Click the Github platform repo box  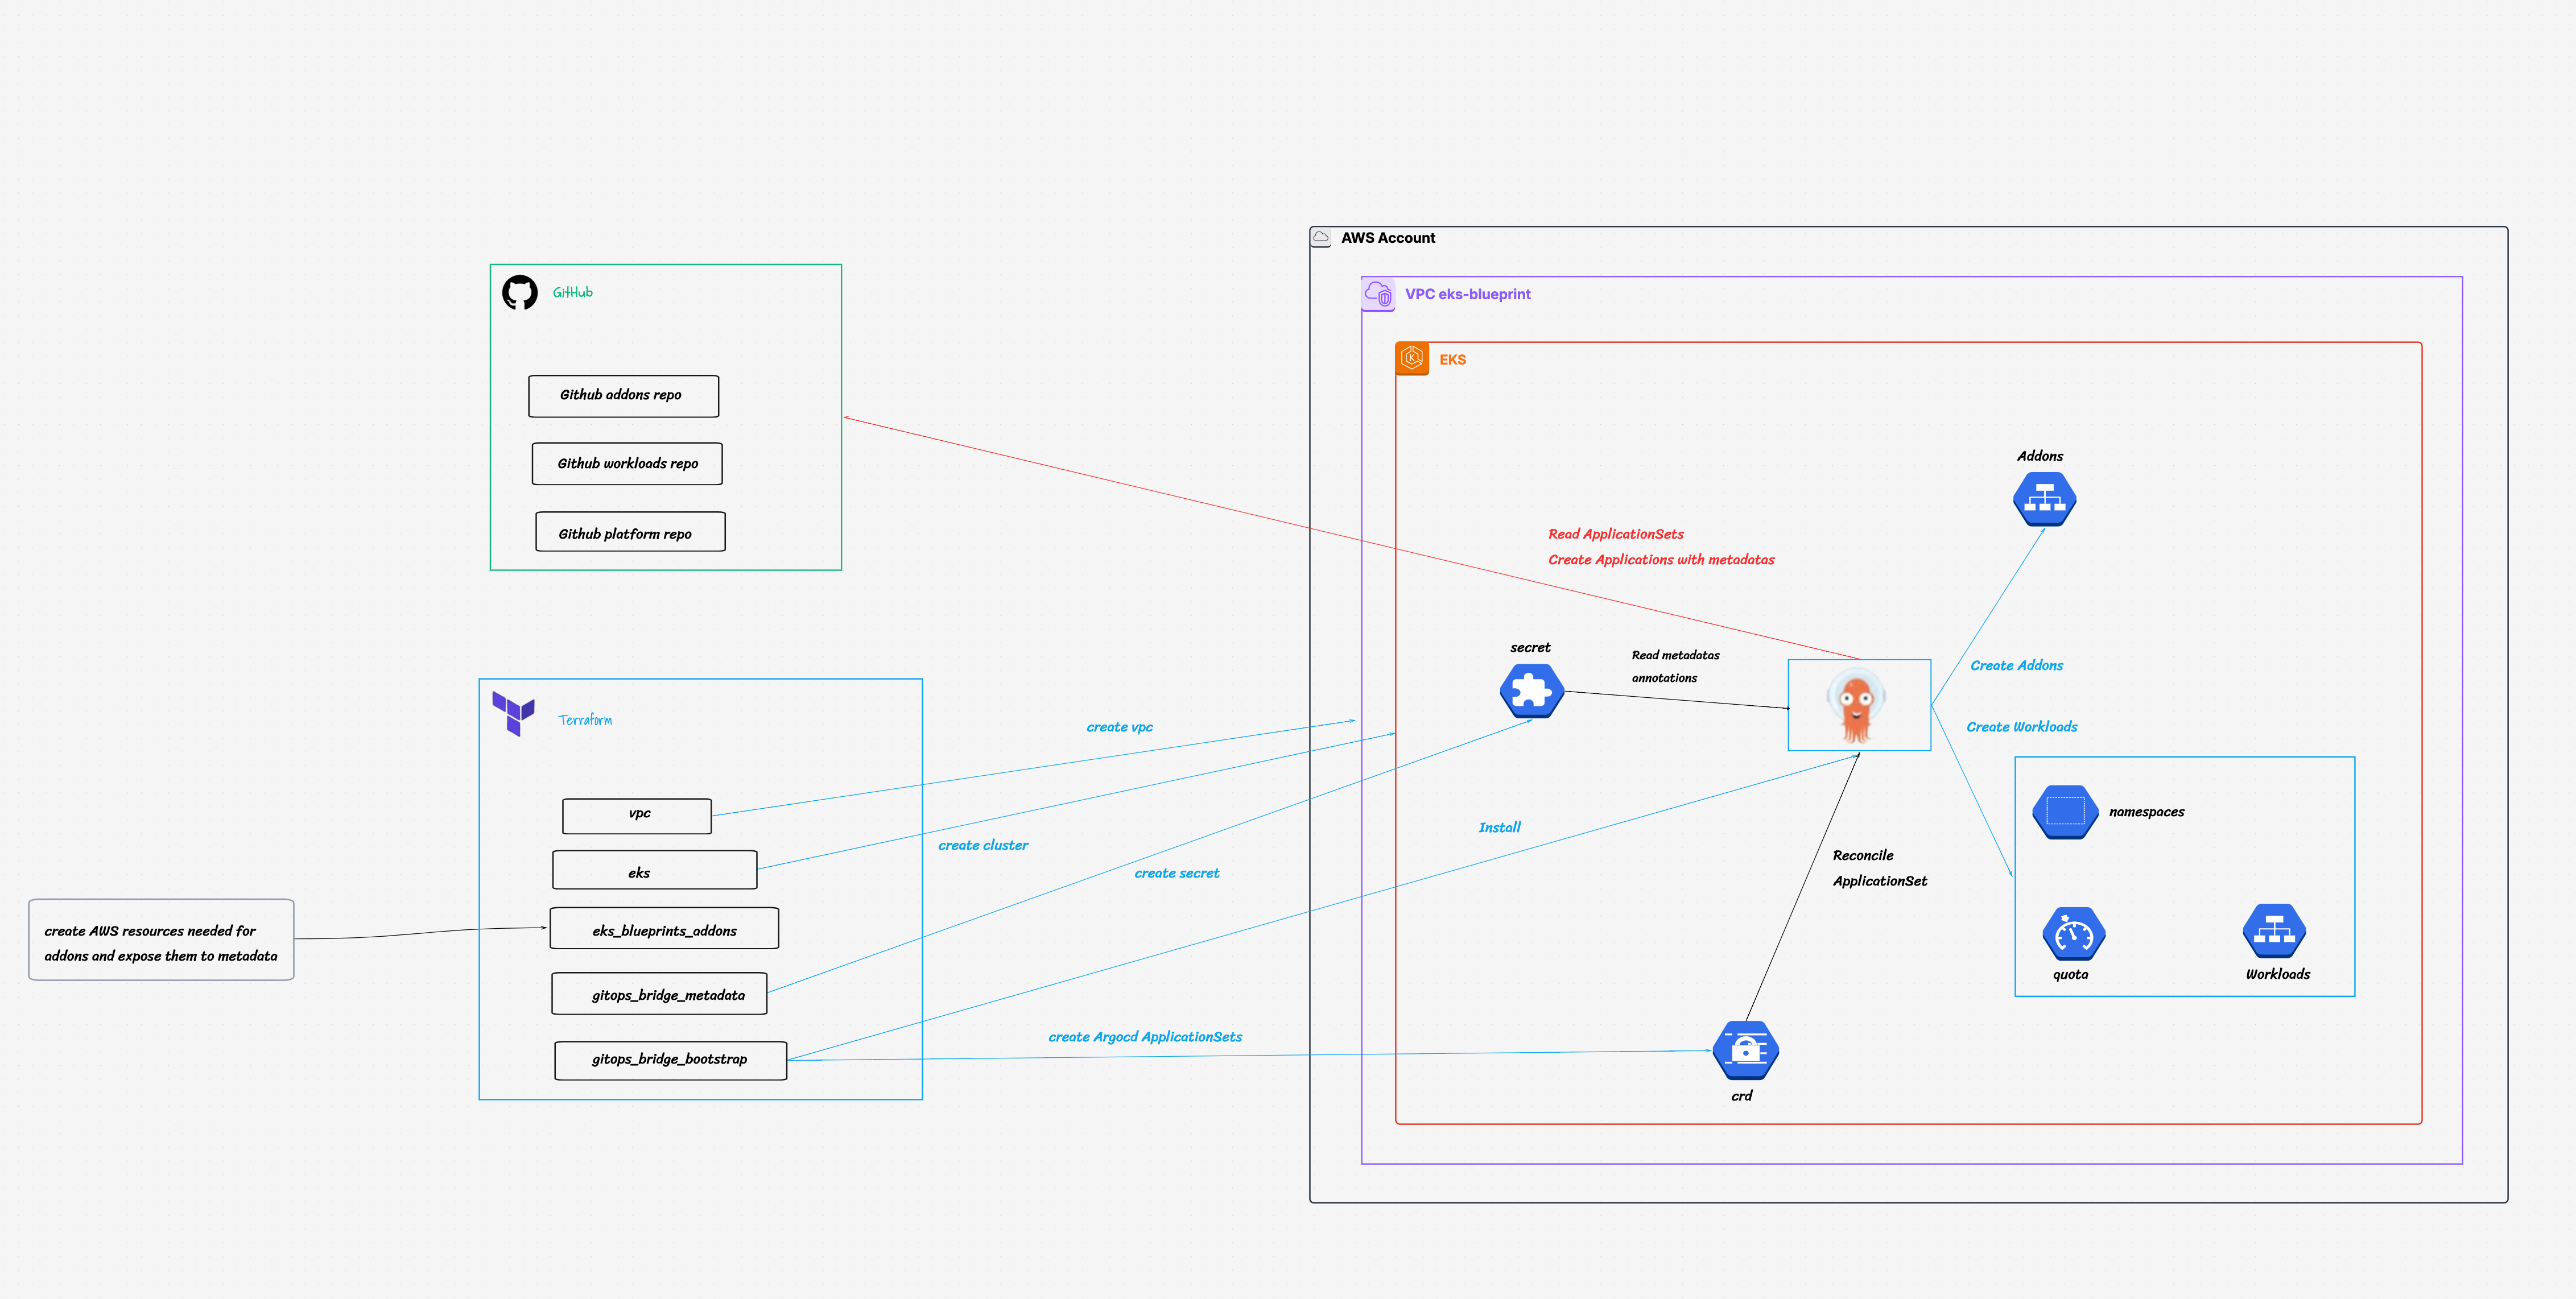click(x=630, y=532)
